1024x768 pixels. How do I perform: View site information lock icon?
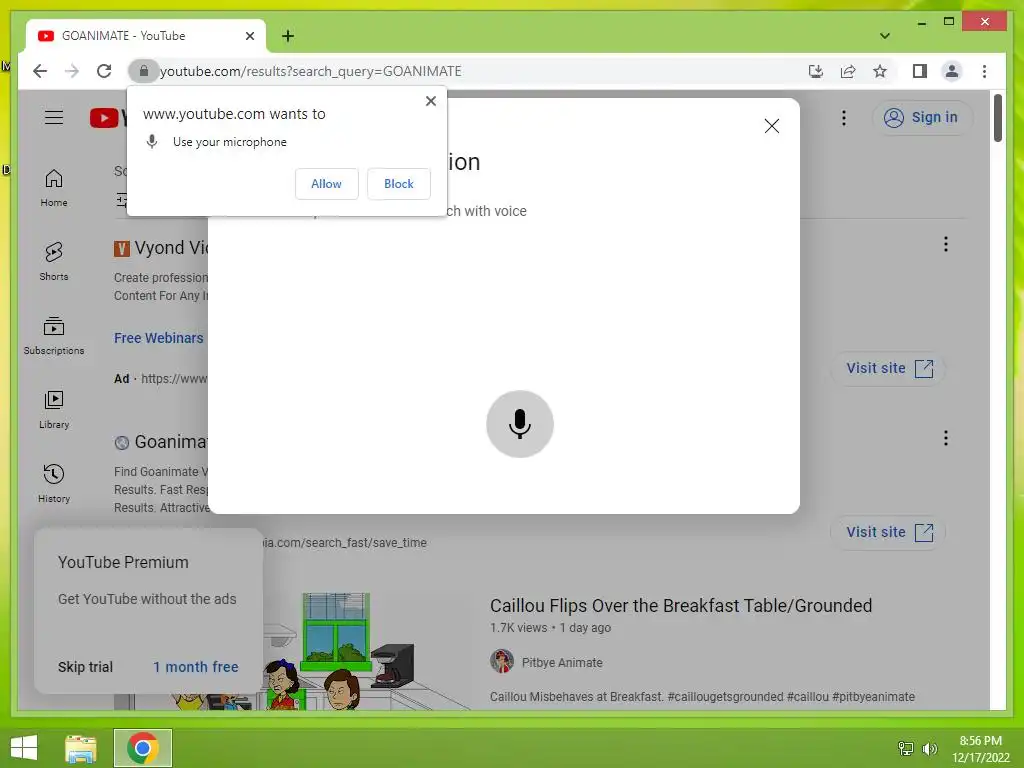click(144, 71)
